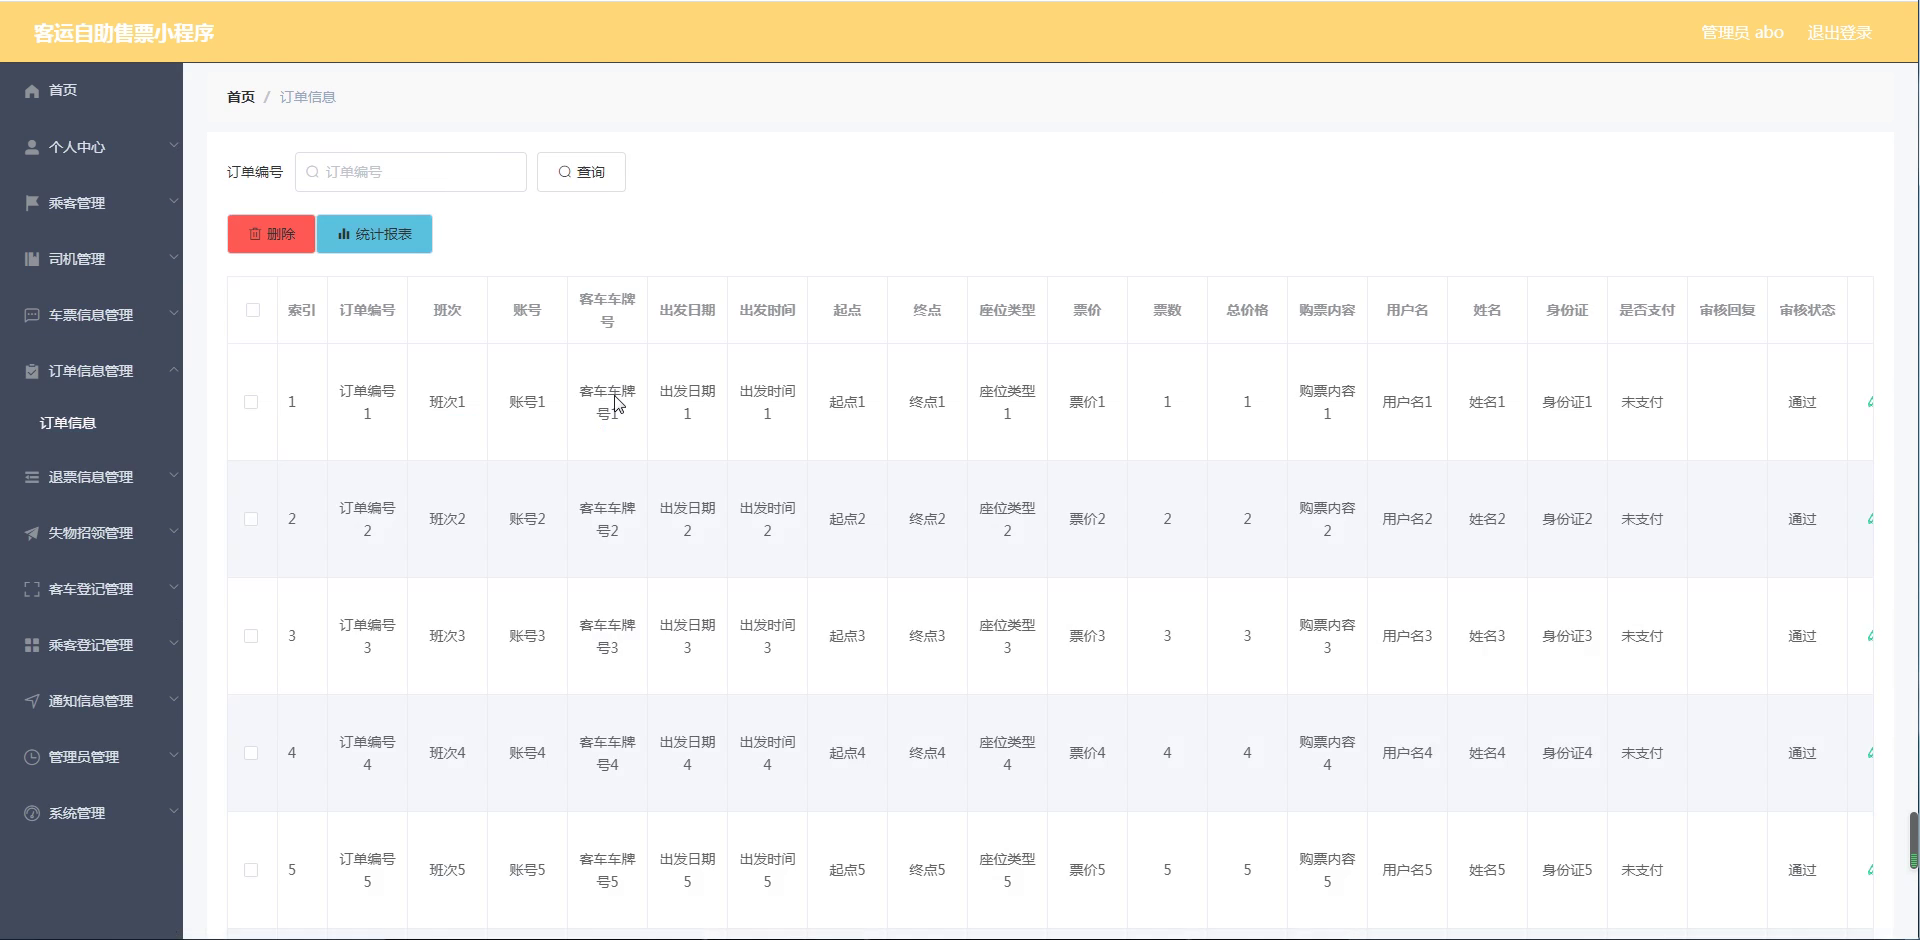Viewport: 1920px width, 940px height.
Task: Click the ticket icon beside 车票信息管理
Action: [32, 315]
